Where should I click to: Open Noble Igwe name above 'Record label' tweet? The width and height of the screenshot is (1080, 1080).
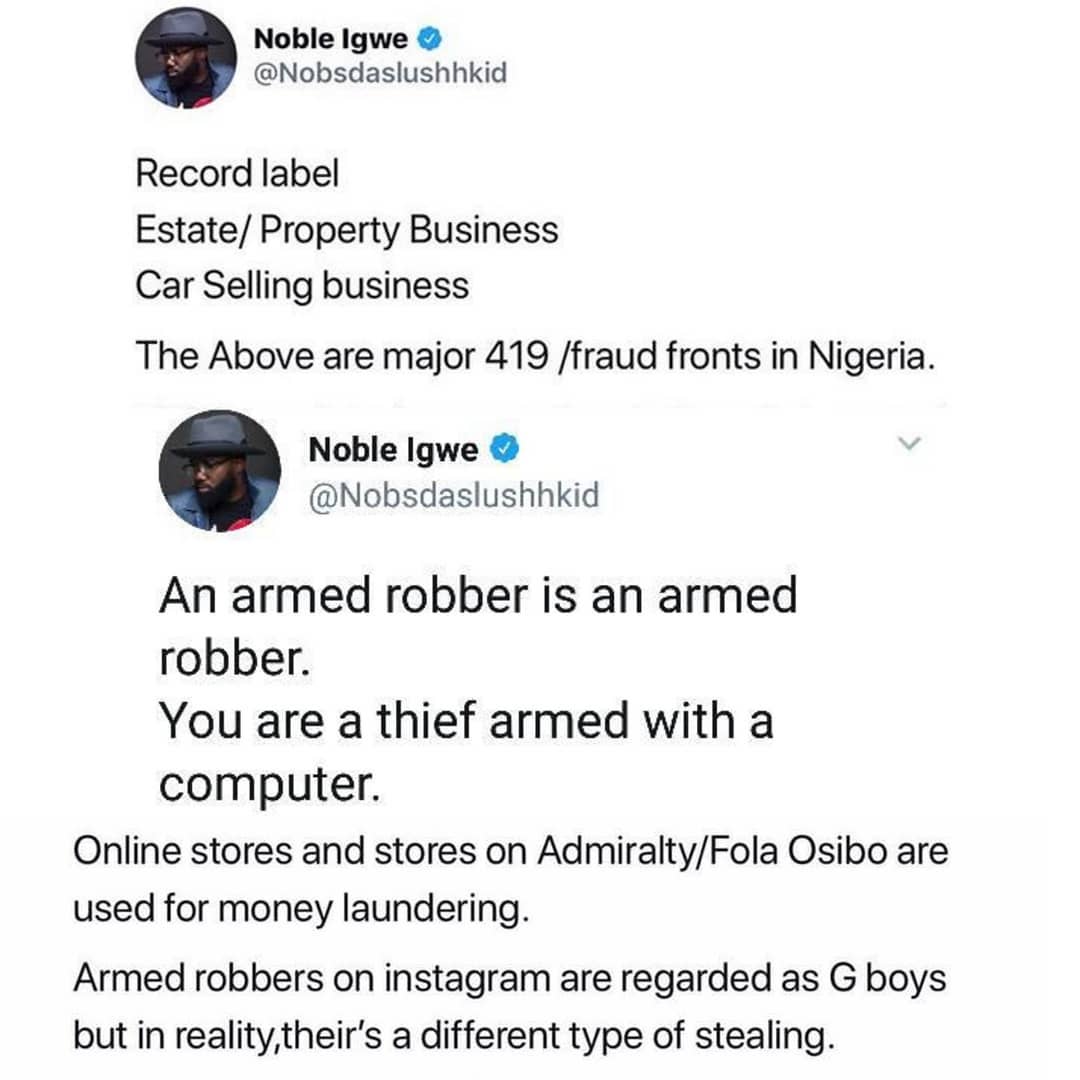(x=331, y=39)
